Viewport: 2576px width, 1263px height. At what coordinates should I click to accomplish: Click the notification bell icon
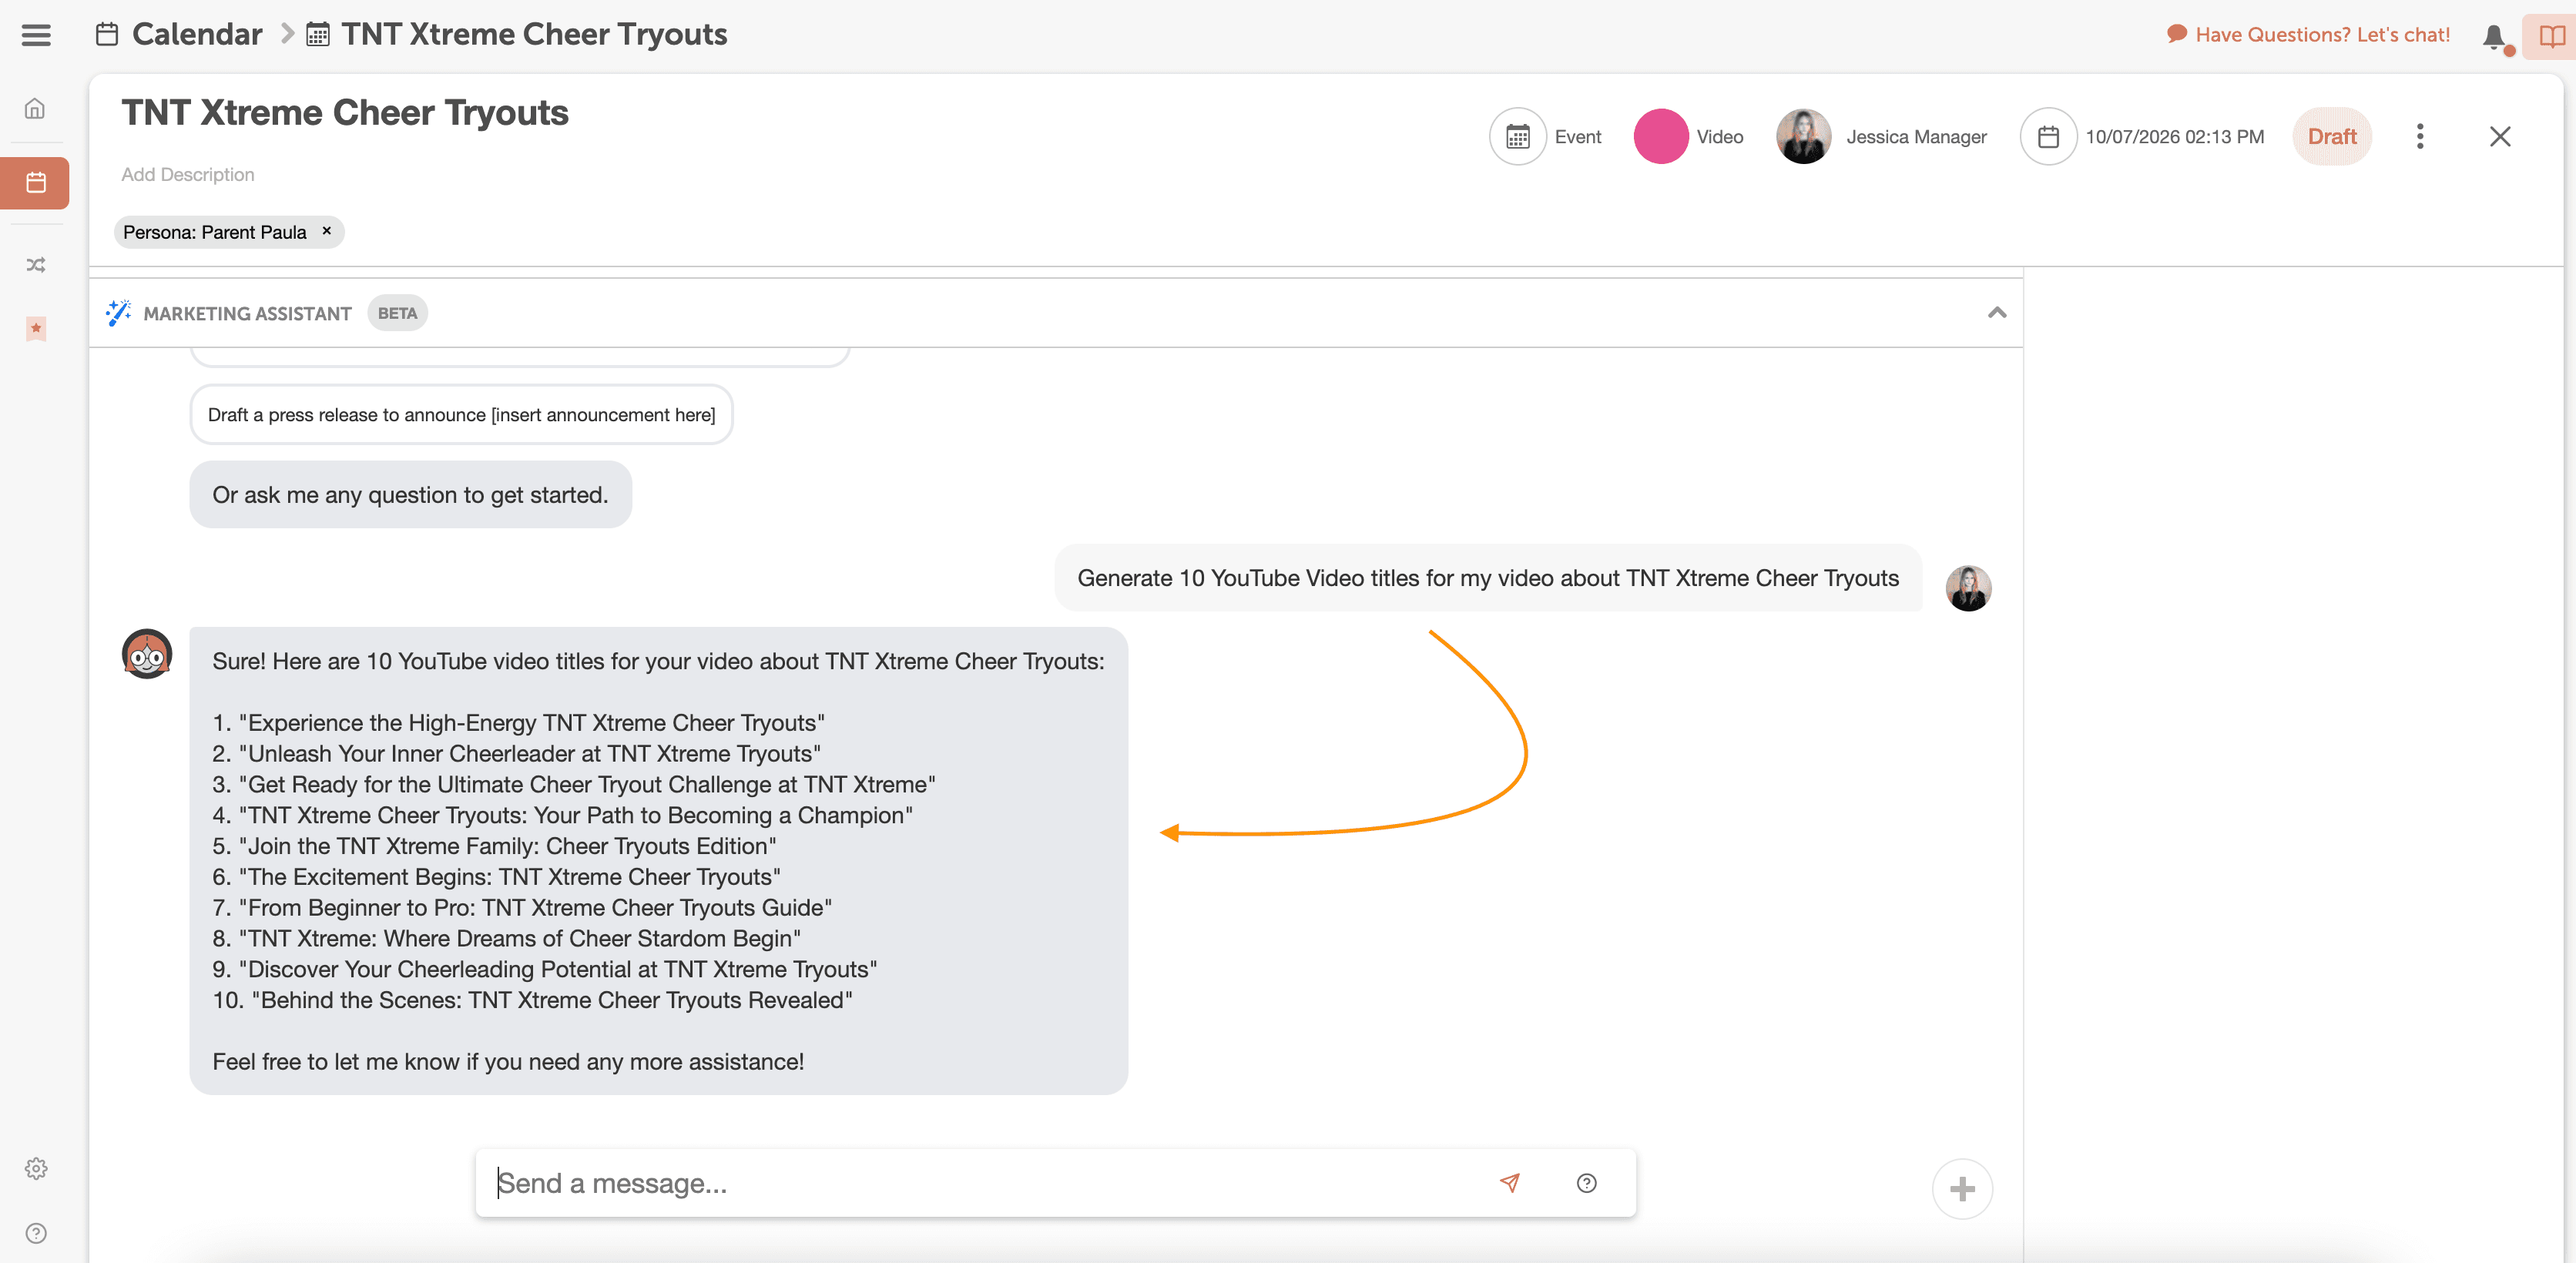click(x=2494, y=37)
